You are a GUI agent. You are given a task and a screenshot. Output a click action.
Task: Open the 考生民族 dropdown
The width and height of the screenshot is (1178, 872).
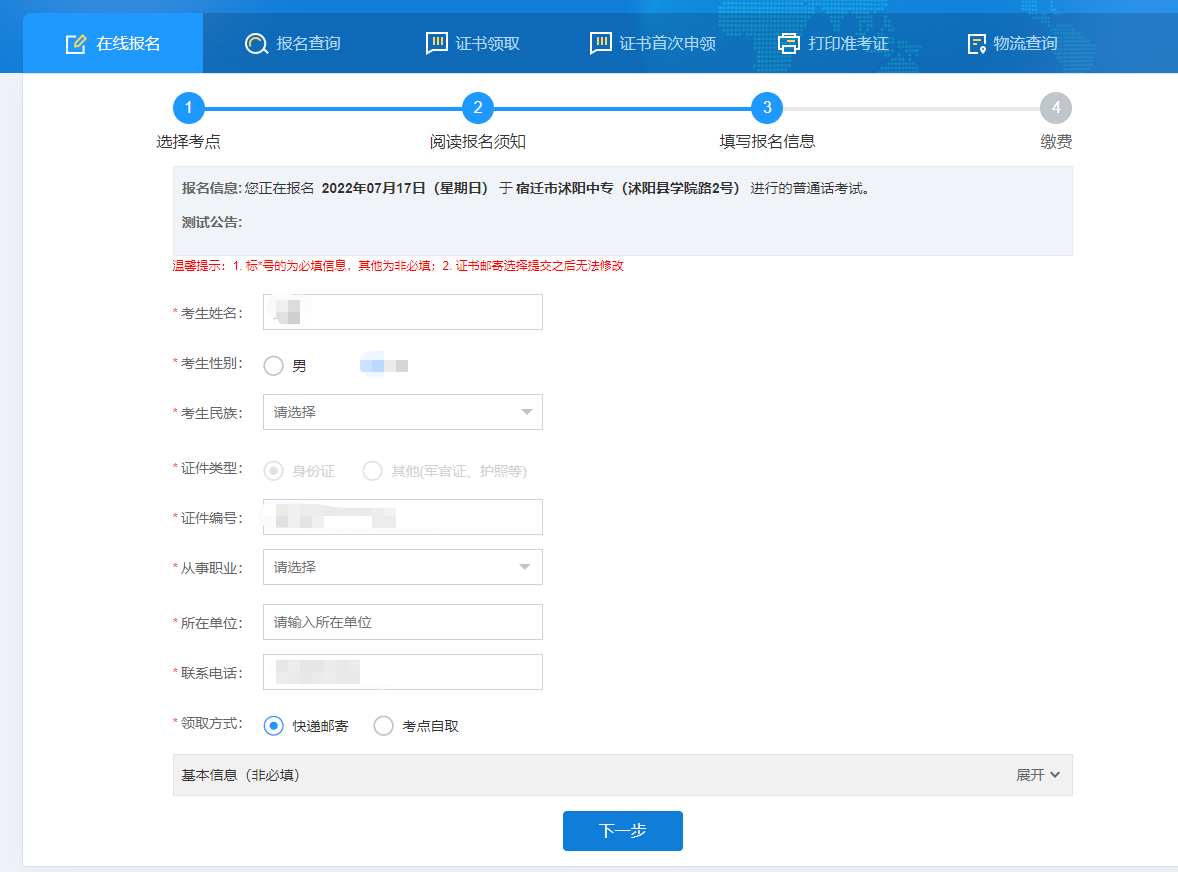pos(402,412)
